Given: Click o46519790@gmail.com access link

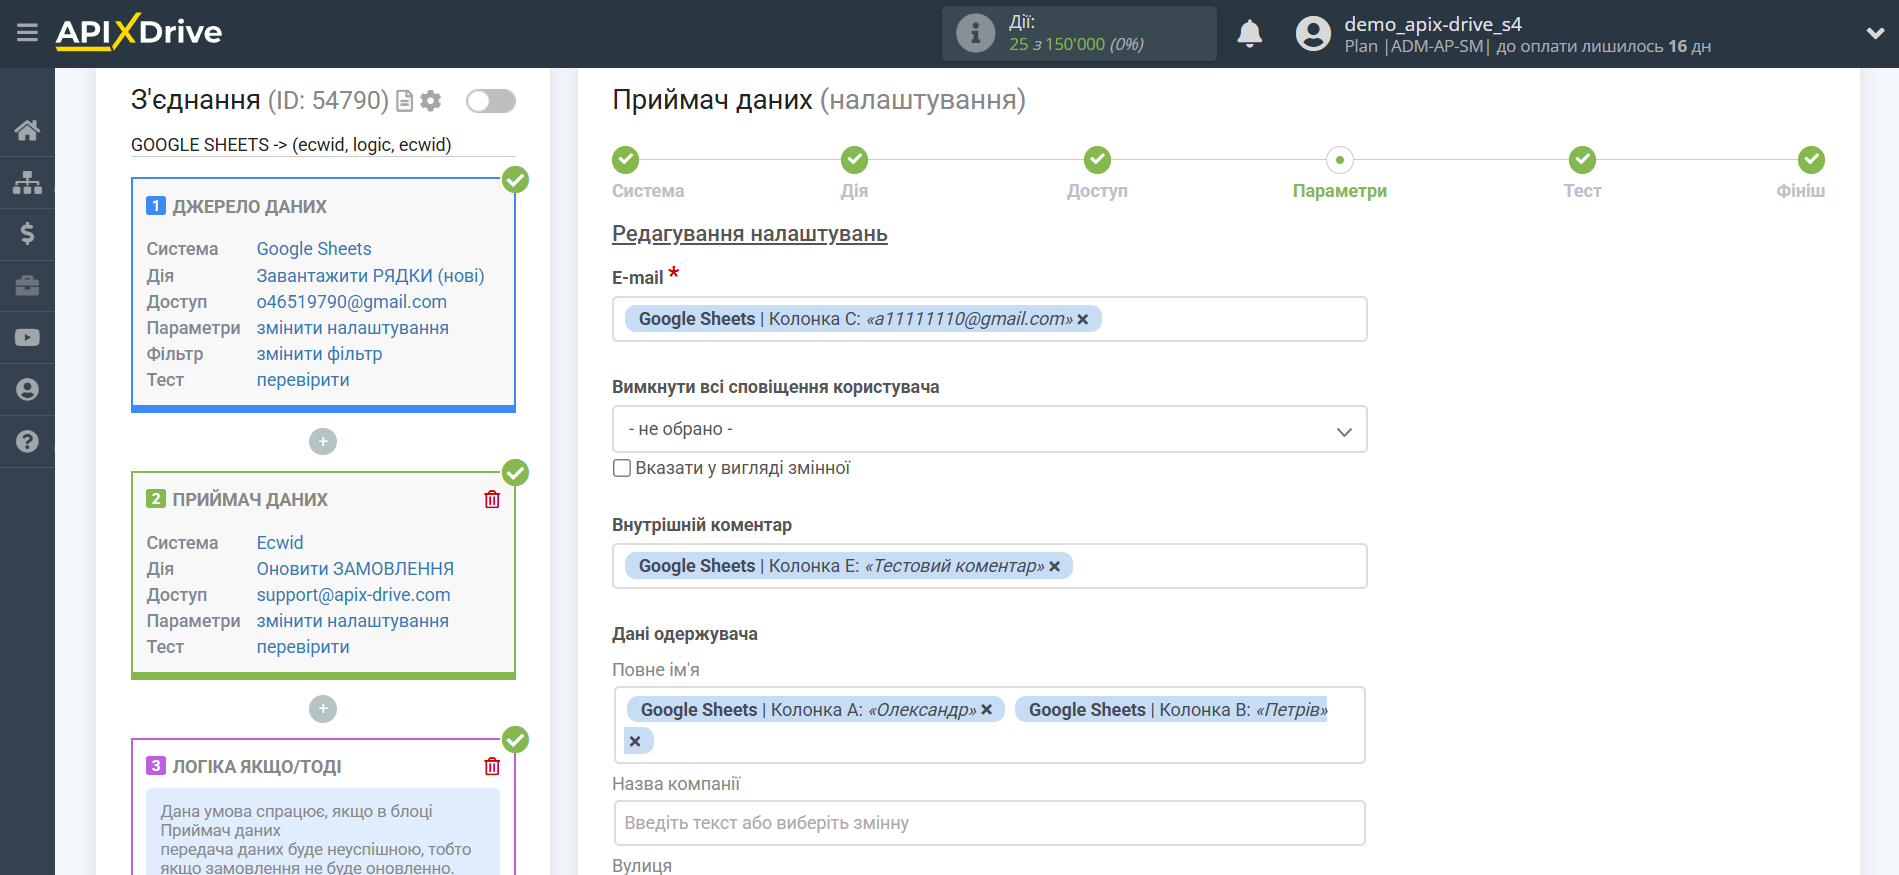Looking at the screenshot, I should click(x=351, y=302).
